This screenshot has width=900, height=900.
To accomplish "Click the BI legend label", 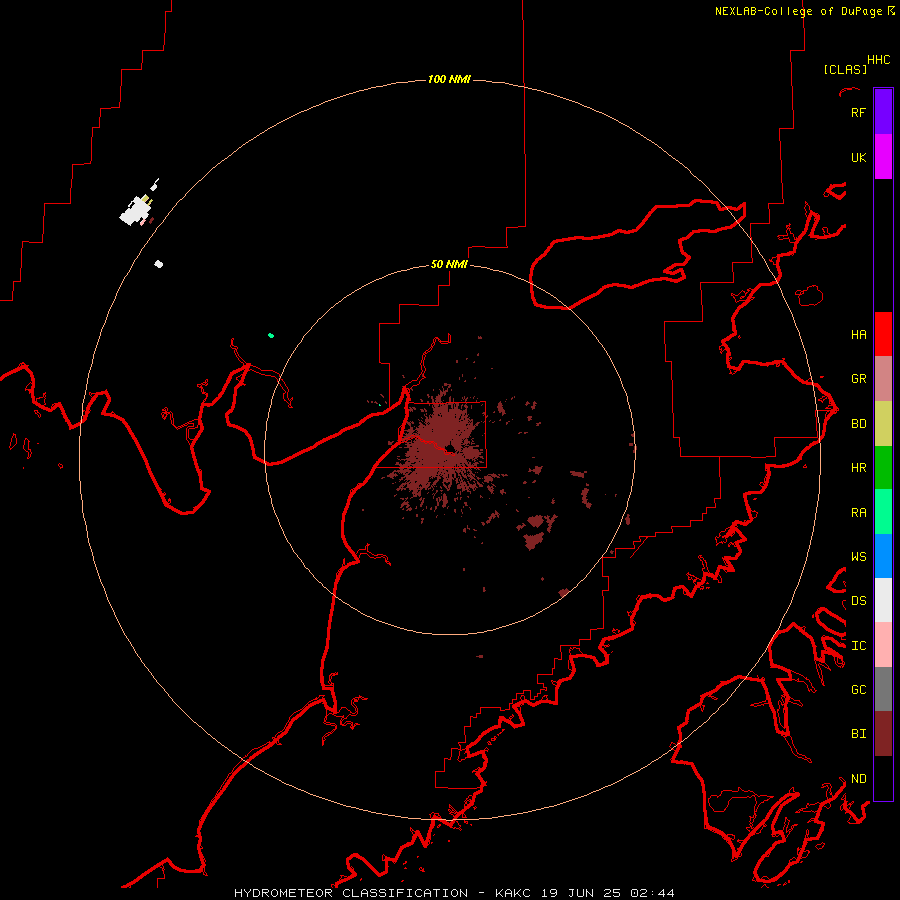I will (858, 734).
